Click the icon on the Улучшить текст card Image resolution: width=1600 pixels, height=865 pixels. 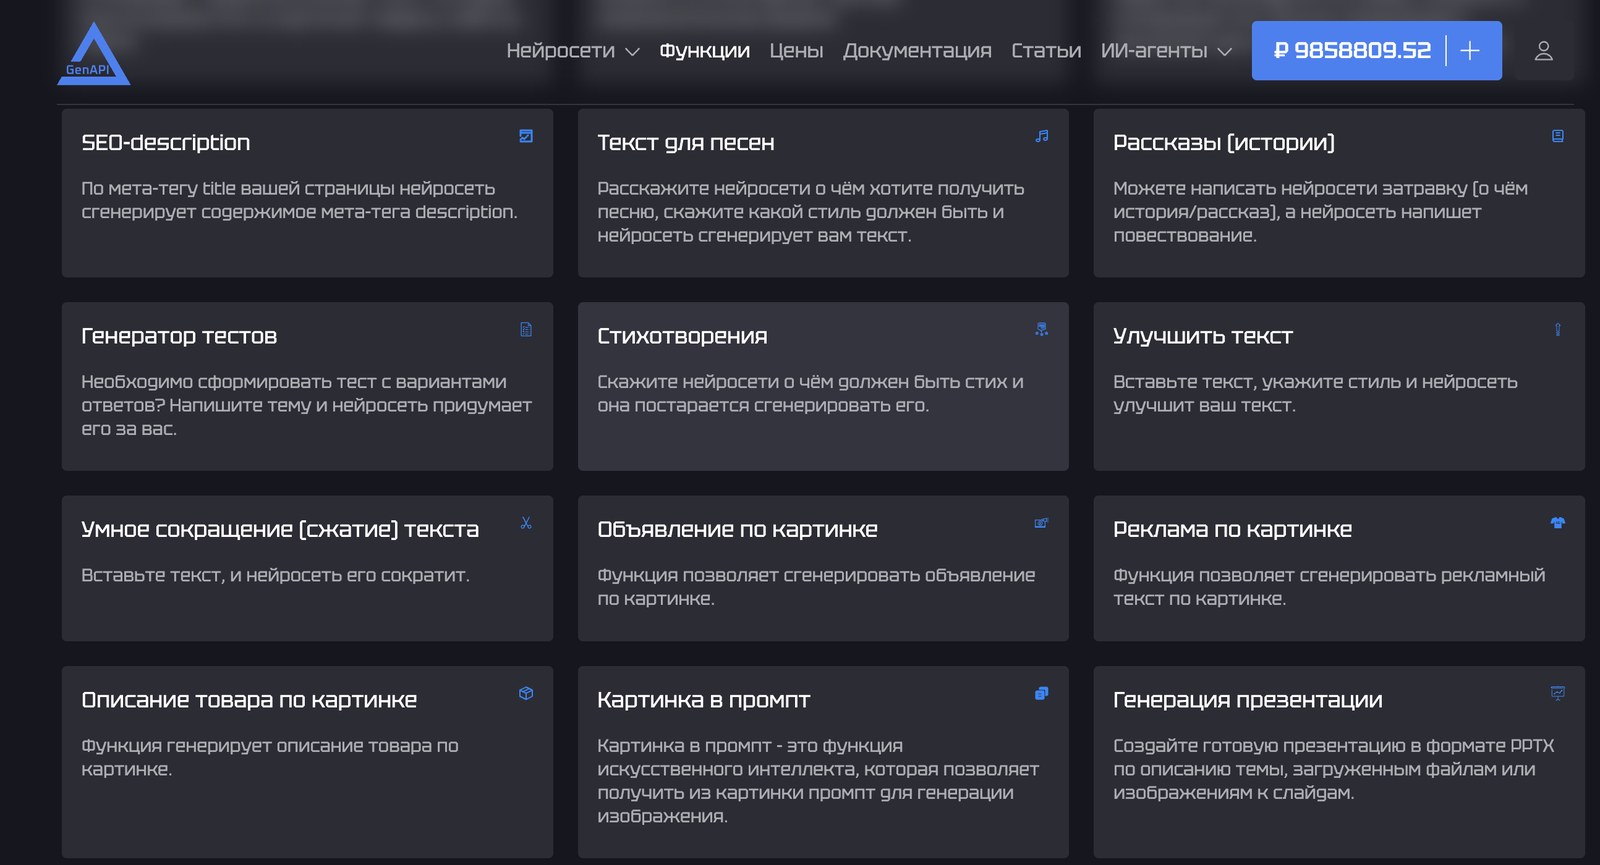[x=1558, y=329]
